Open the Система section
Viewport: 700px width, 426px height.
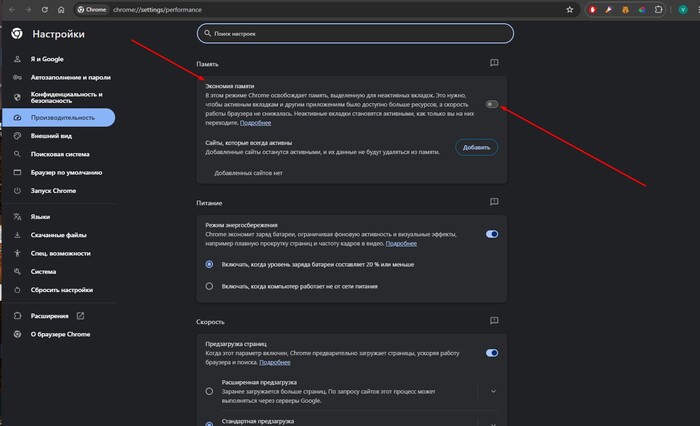tap(58, 271)
